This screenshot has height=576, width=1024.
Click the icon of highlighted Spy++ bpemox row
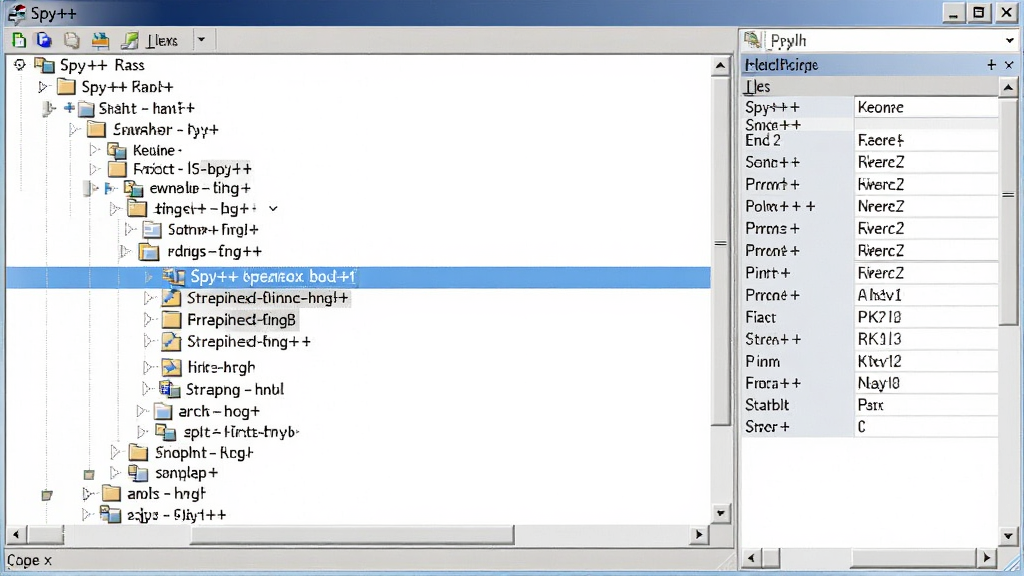[174, 277]
